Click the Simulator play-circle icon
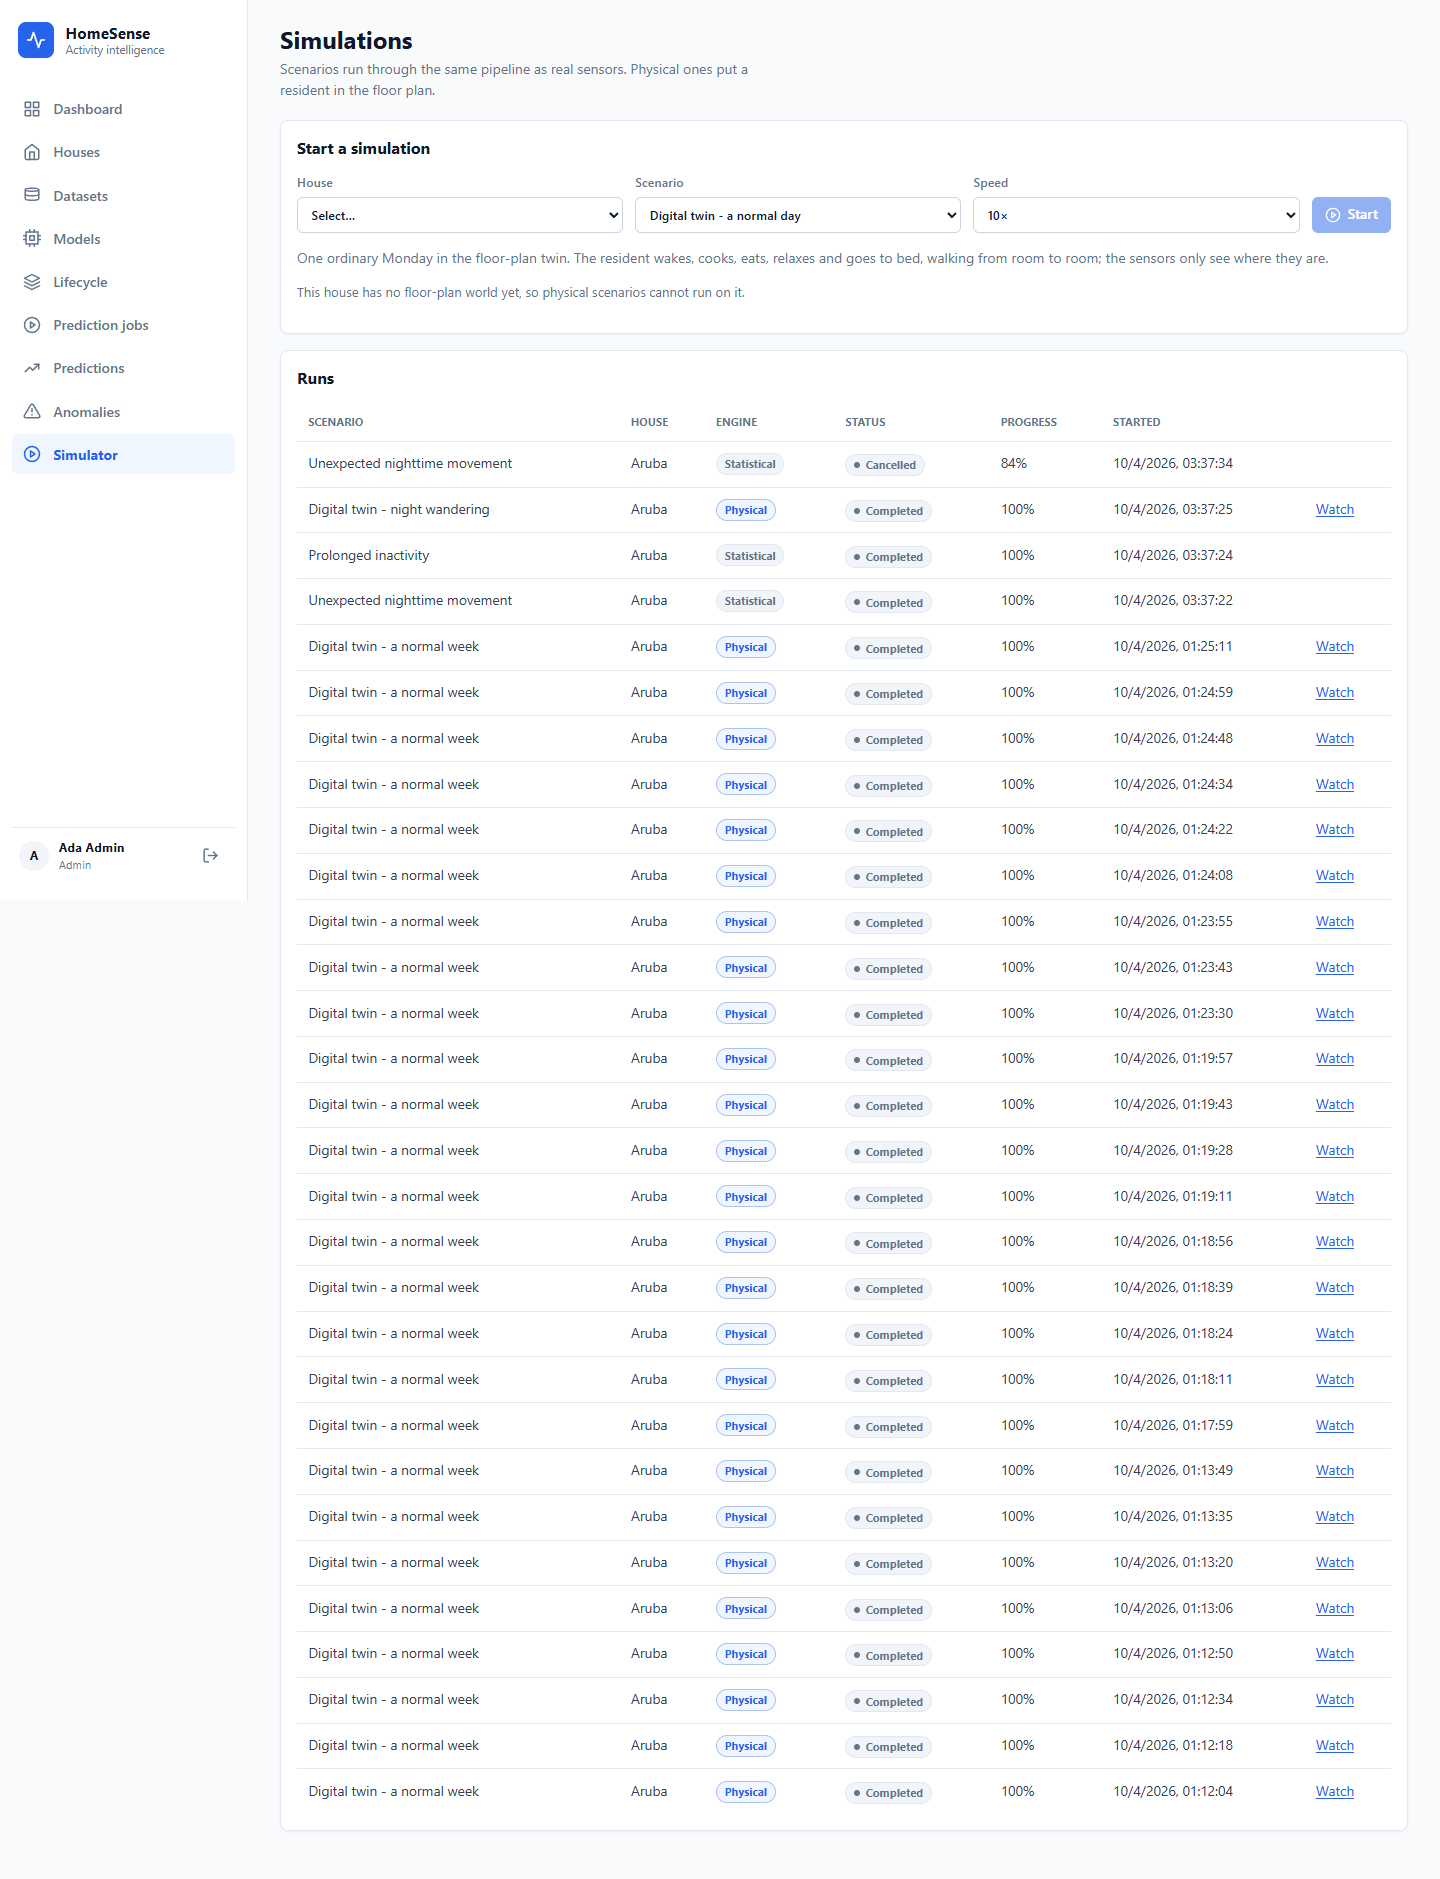Image resolution: width=1440 pixels, height=1879 pixels. 32,454
